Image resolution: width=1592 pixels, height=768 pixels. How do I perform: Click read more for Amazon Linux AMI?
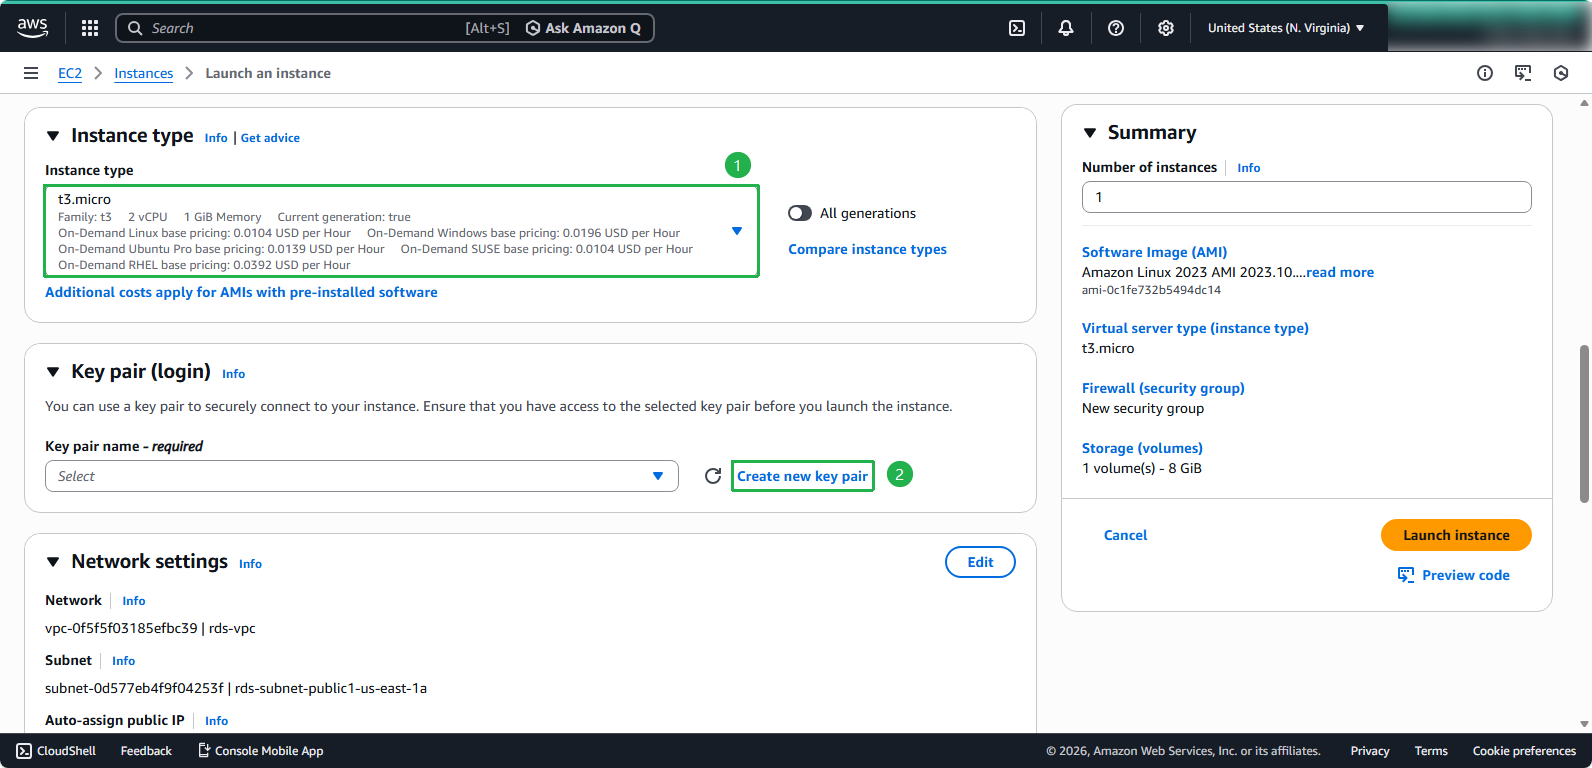[1340, 272]
